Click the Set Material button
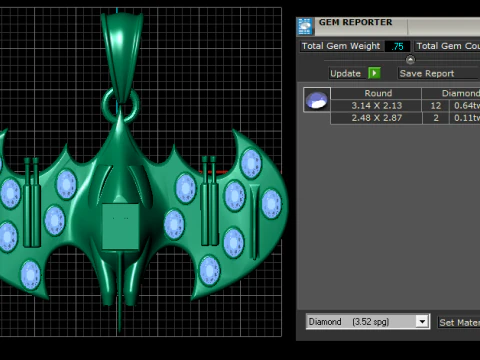The image size is (480, 360). [459, 322]
